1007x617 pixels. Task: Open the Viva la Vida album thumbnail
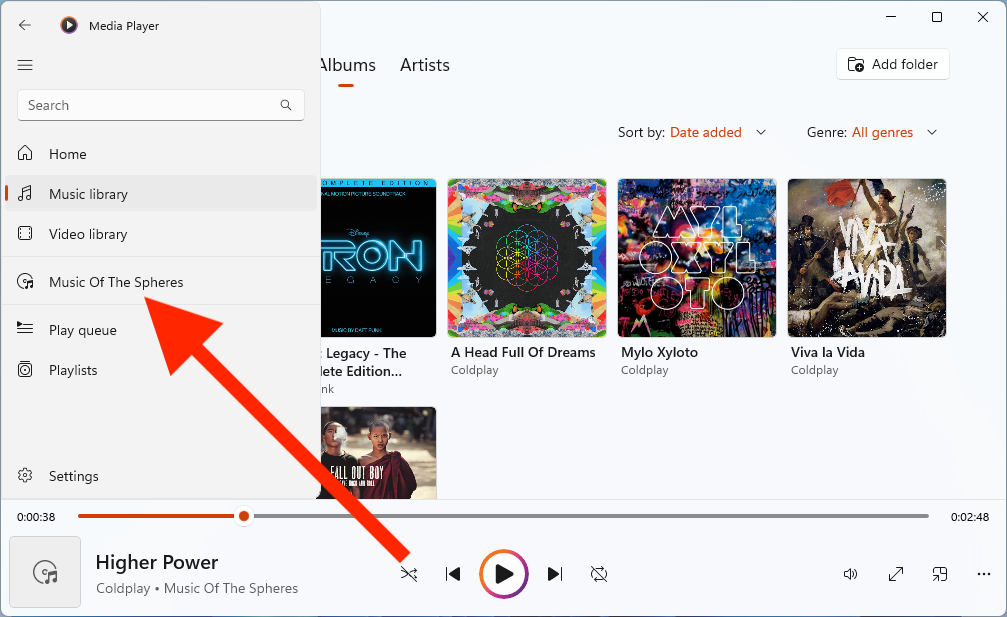(x=866, y=258)
